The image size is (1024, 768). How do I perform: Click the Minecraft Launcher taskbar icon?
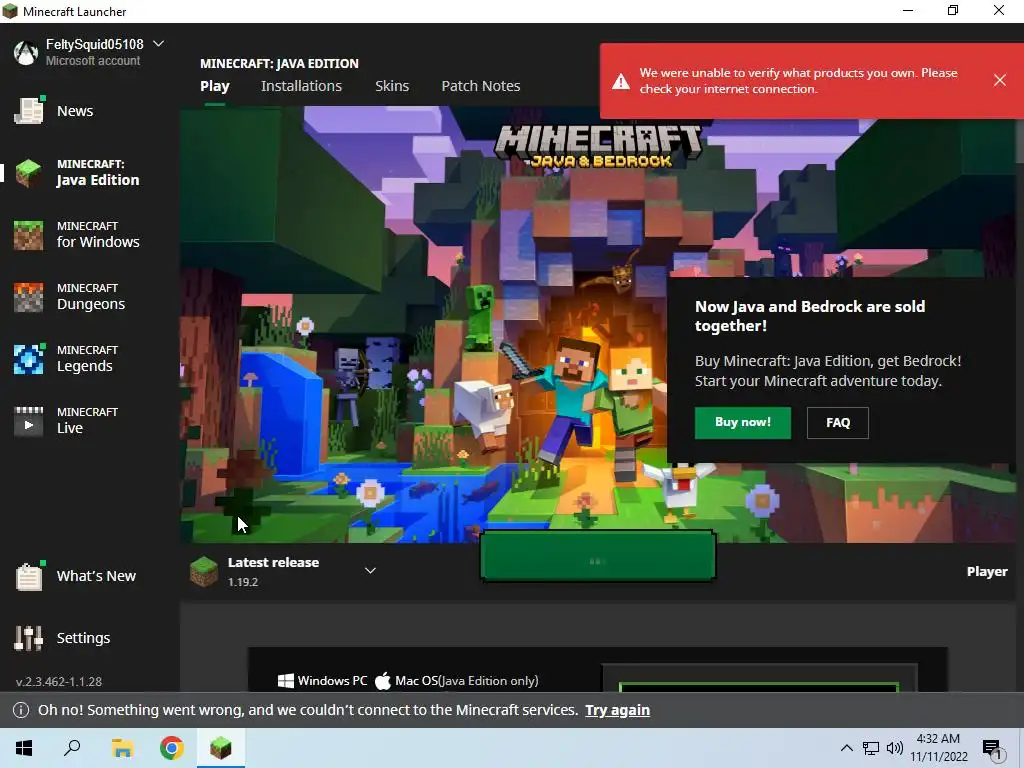point(221,748)
